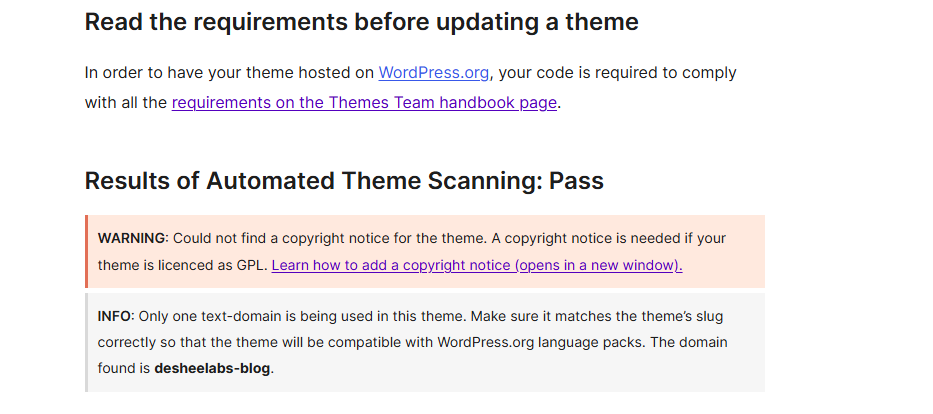Open the Themes Team handbook requirements link
The width and height of the screenshot is (933, 414).
pos(364,103)
